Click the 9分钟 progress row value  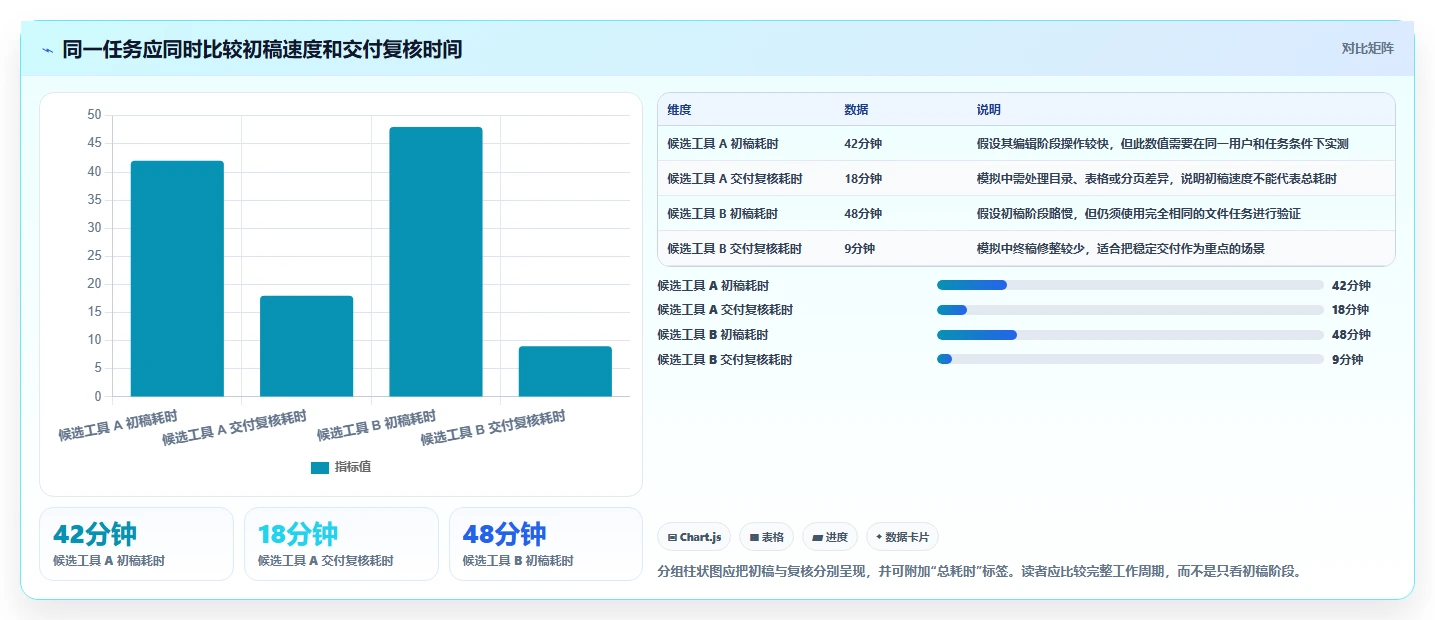click(x=1347, y=359)
